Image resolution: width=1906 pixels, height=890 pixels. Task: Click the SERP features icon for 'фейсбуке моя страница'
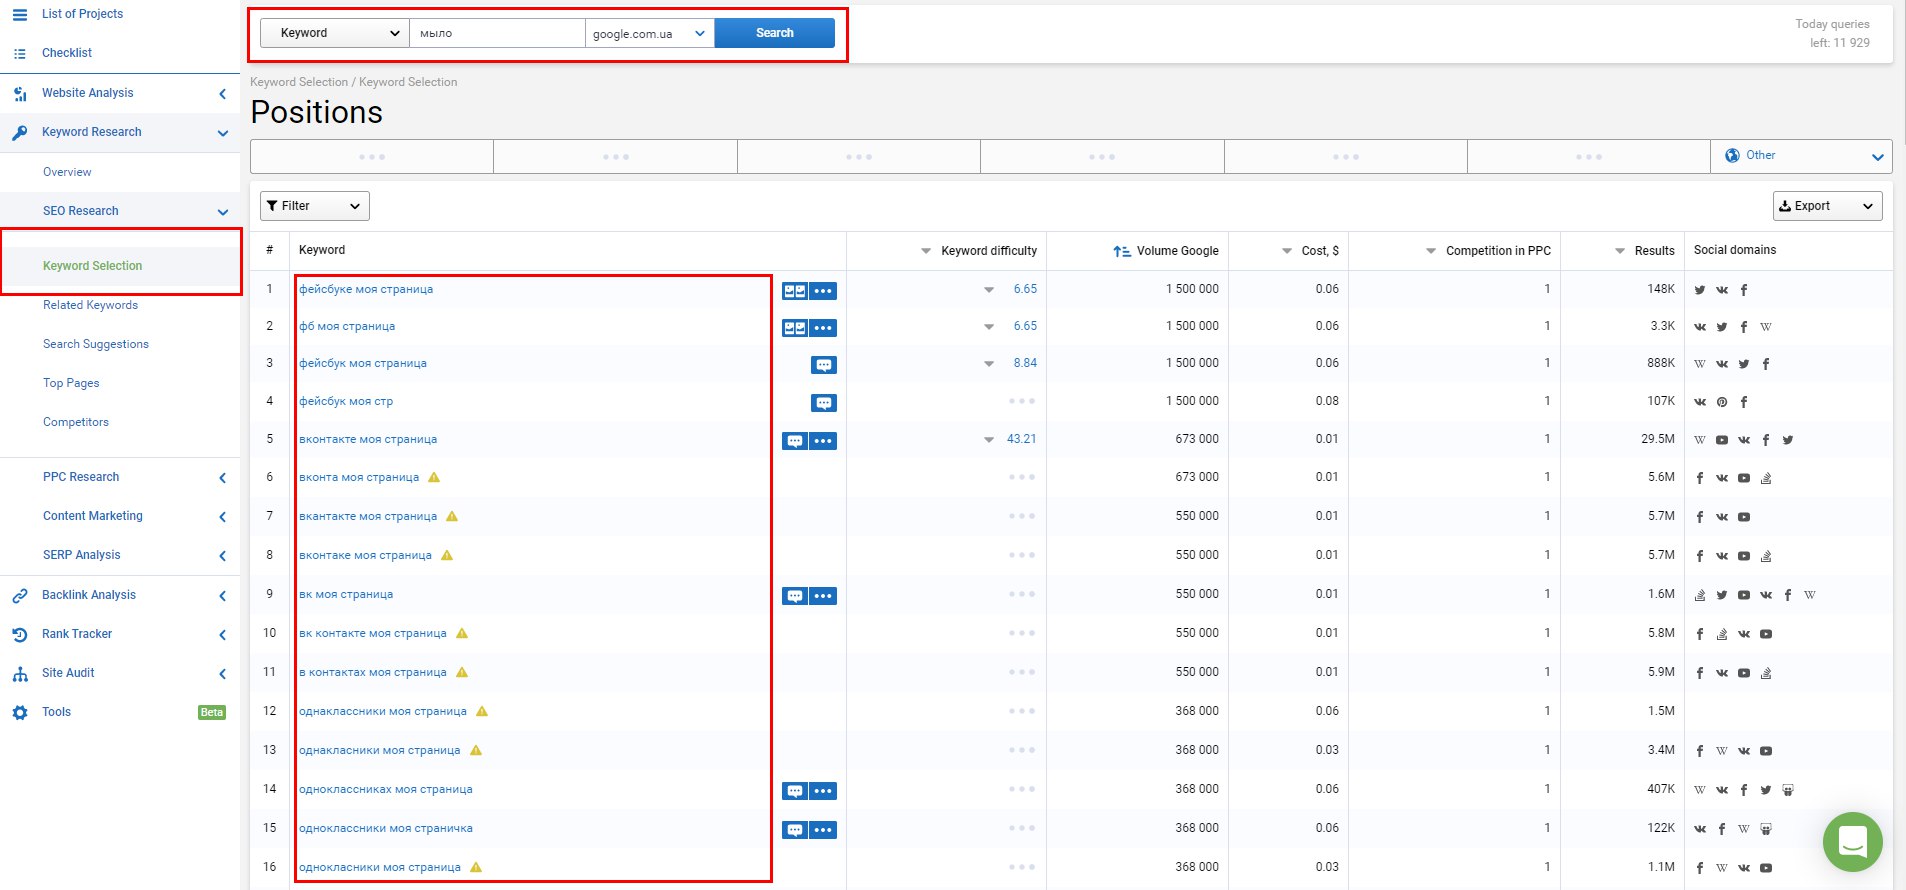coord(795,291)
